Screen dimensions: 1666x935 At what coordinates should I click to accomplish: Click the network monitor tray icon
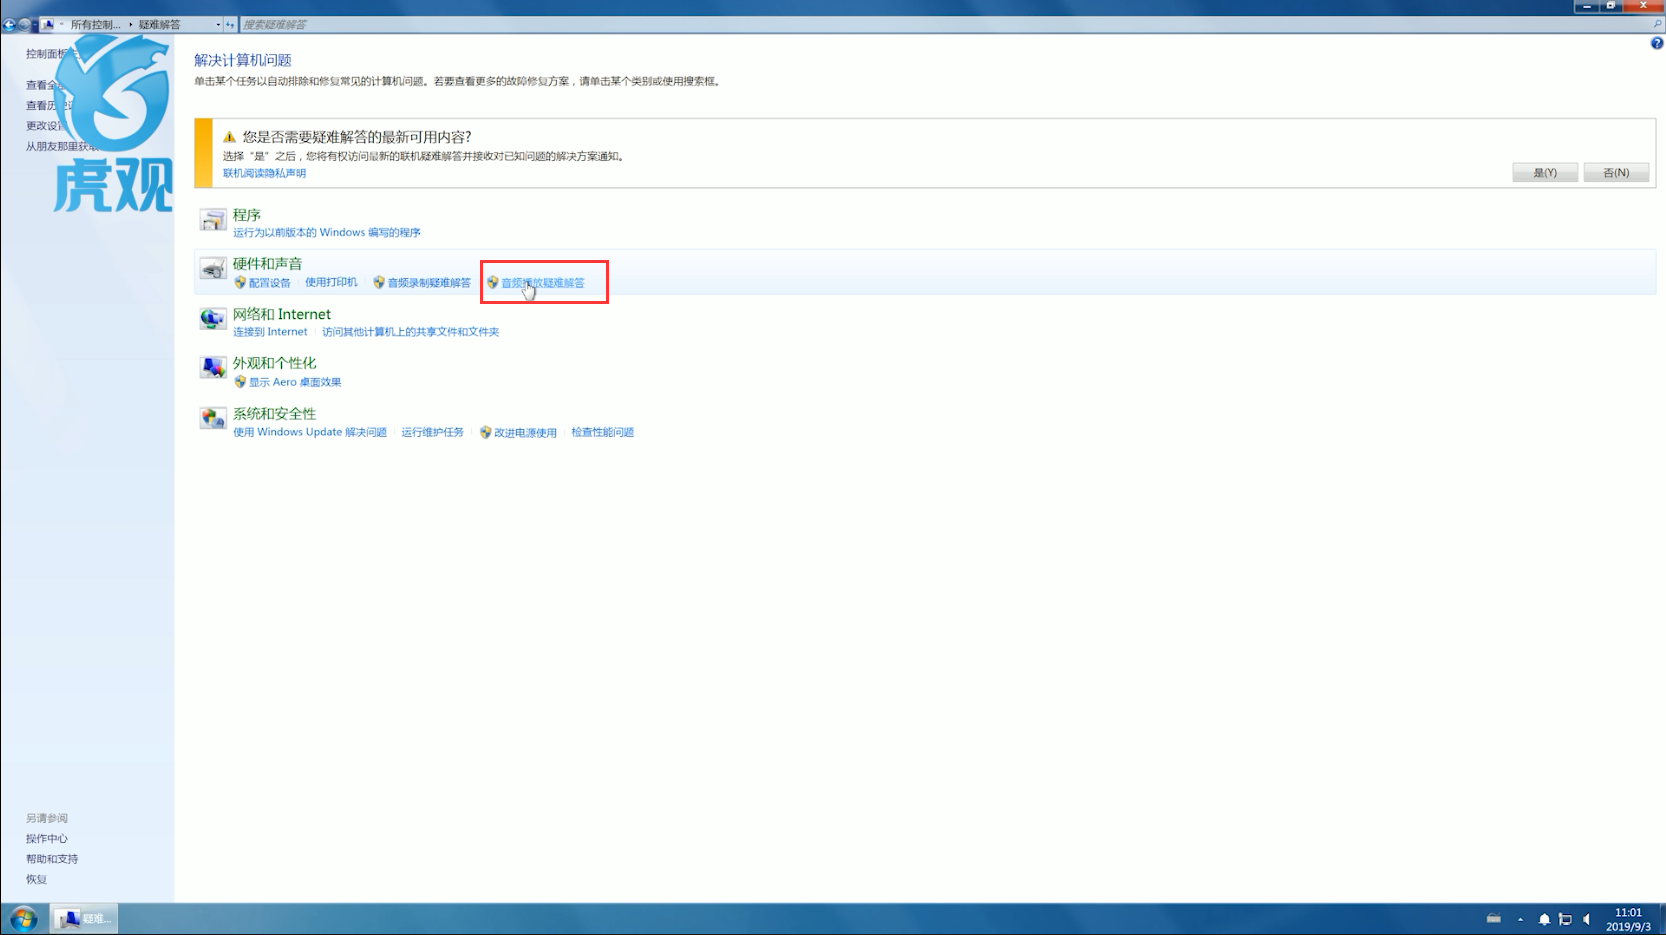pos(1565,919)
